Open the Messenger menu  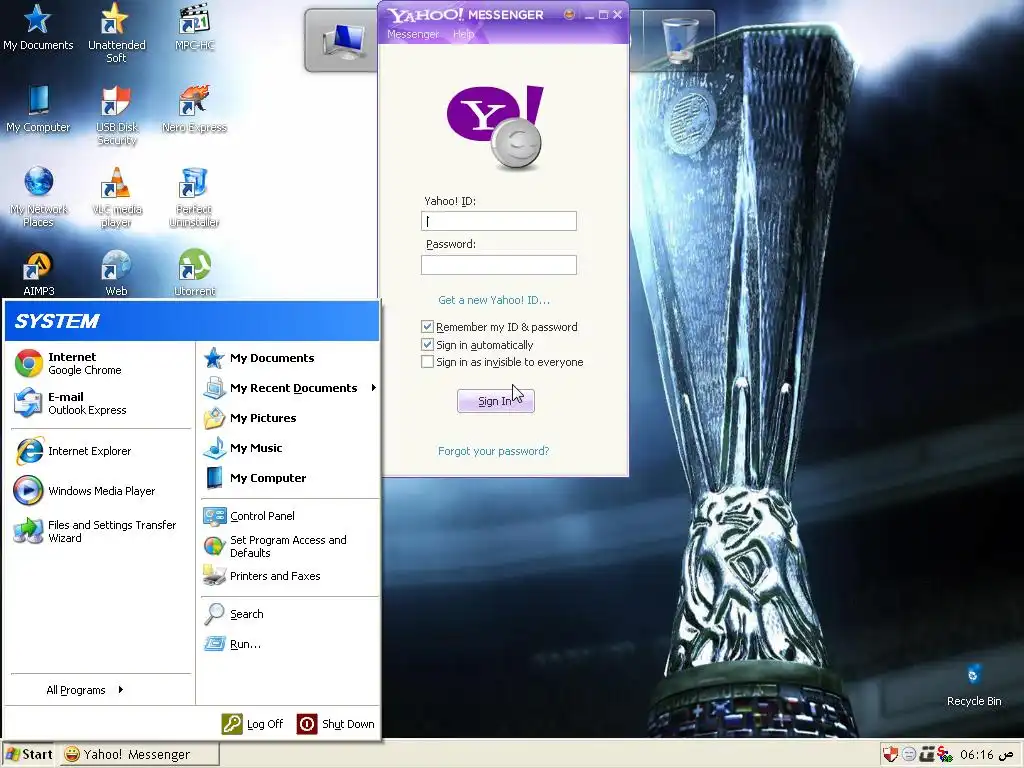(x=413, y=34)
